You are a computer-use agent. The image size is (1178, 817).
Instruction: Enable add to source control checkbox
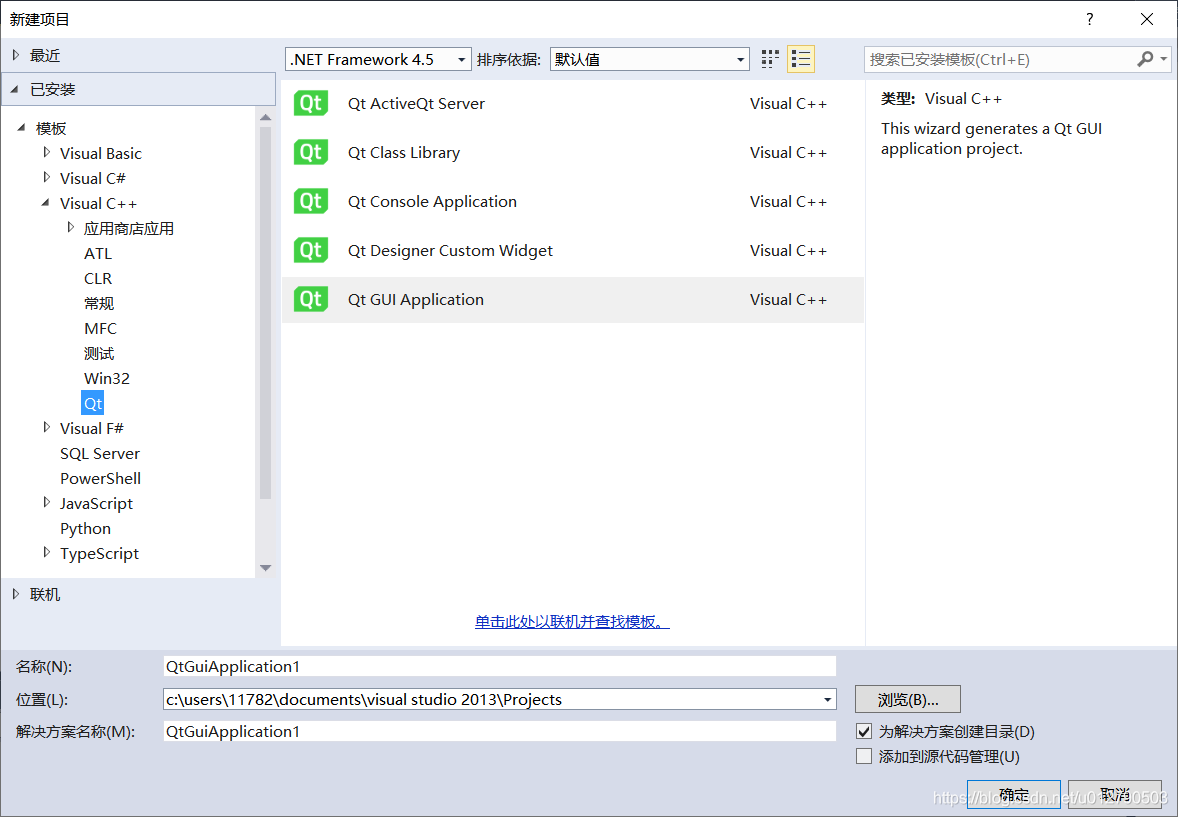(x=864, y=756)
